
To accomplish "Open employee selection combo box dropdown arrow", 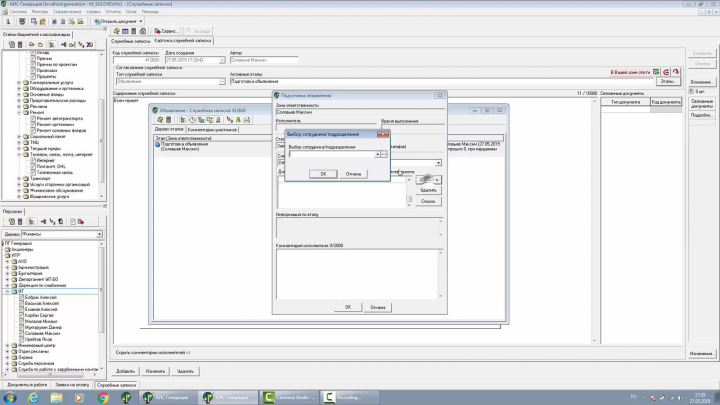I will point(377,154).
